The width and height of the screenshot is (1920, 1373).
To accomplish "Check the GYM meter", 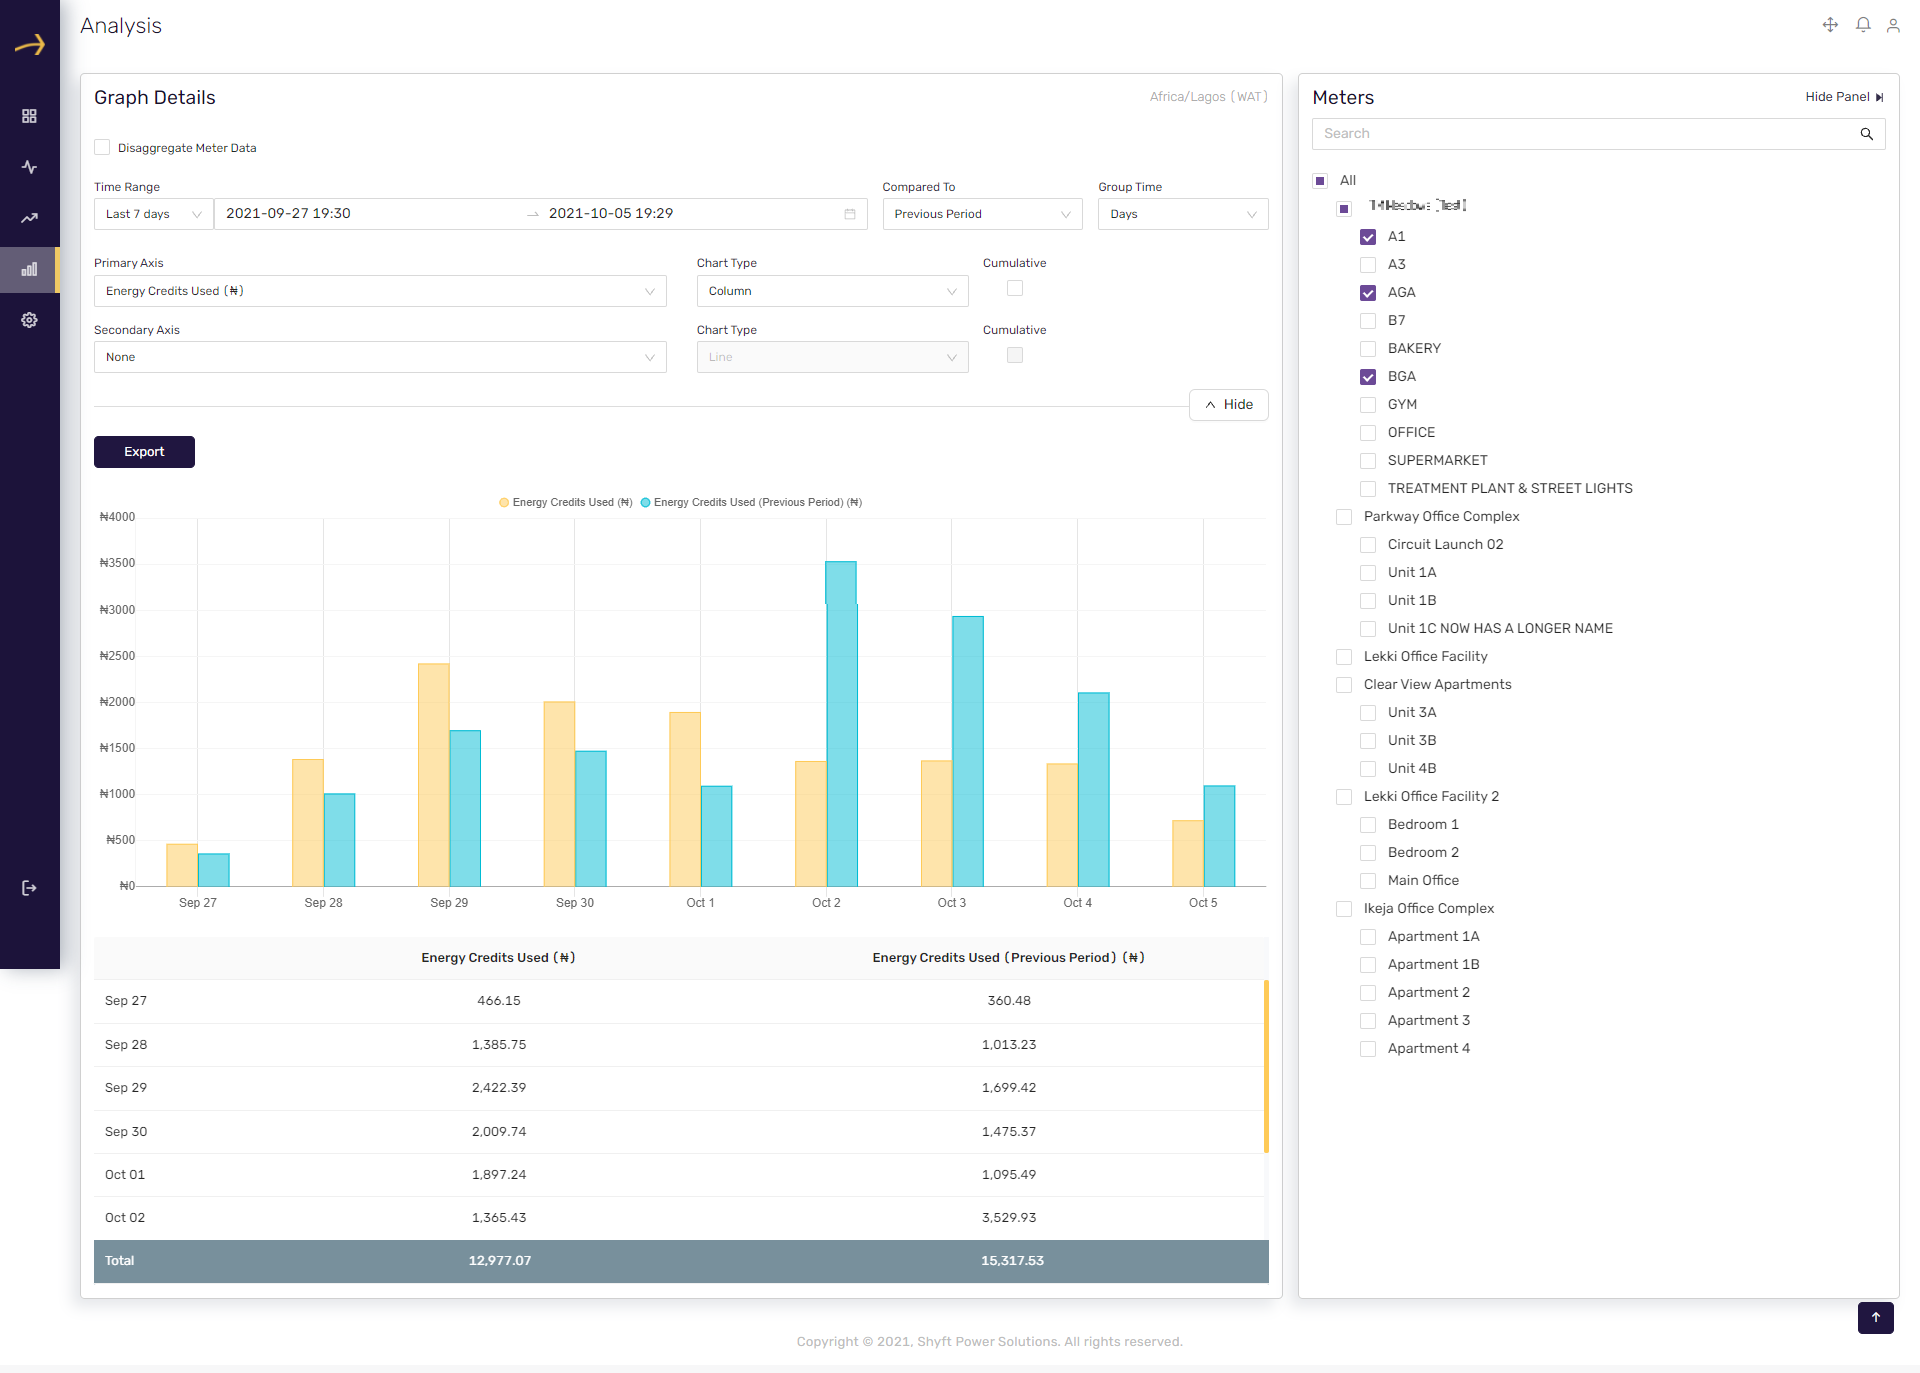I will coord(1368,405).
